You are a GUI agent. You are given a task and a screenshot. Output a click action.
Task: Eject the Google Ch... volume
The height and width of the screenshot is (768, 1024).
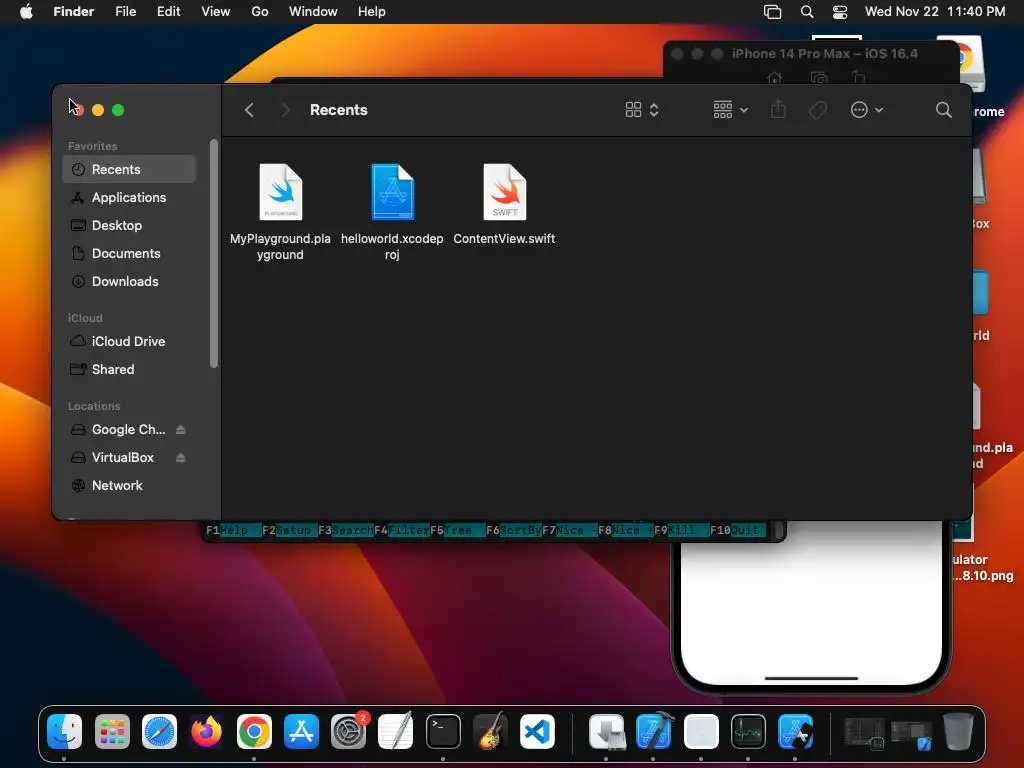tap(181, 430)
